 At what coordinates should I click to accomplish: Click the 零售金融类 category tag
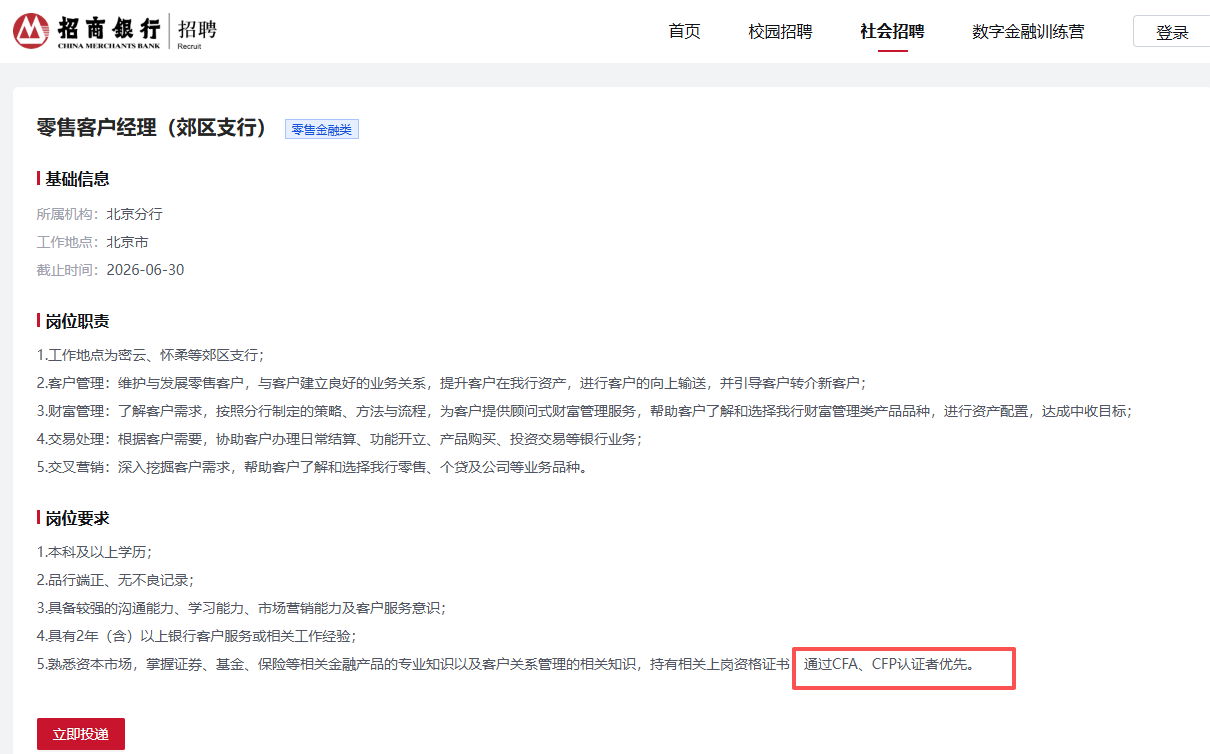pyautogui.click(x=321, y=129)
